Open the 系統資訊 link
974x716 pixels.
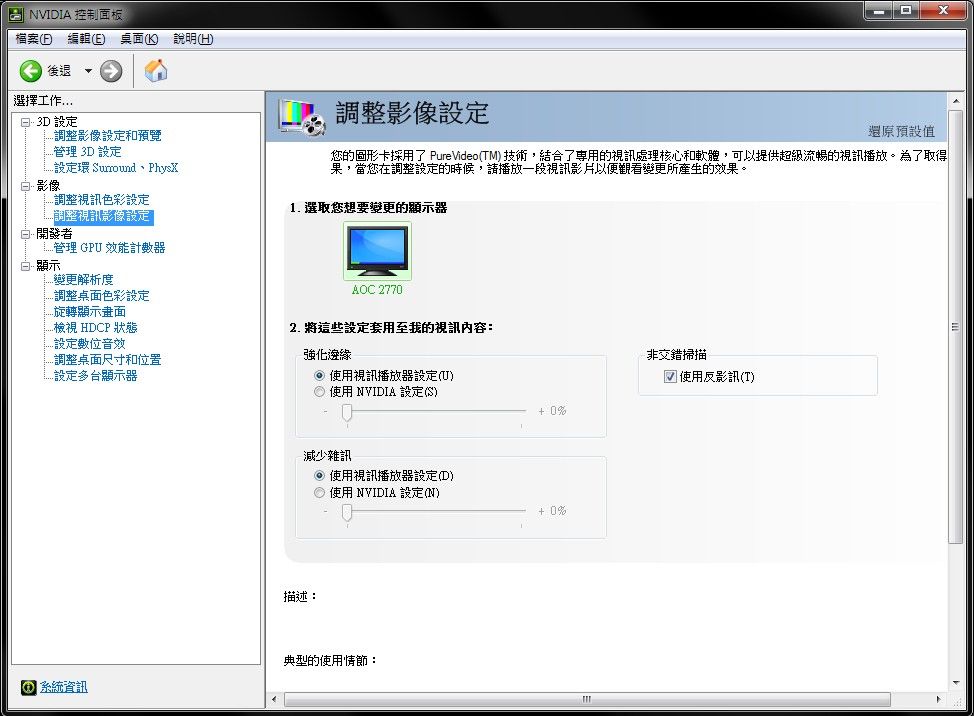pyautogui.click(x=63, y=687)
